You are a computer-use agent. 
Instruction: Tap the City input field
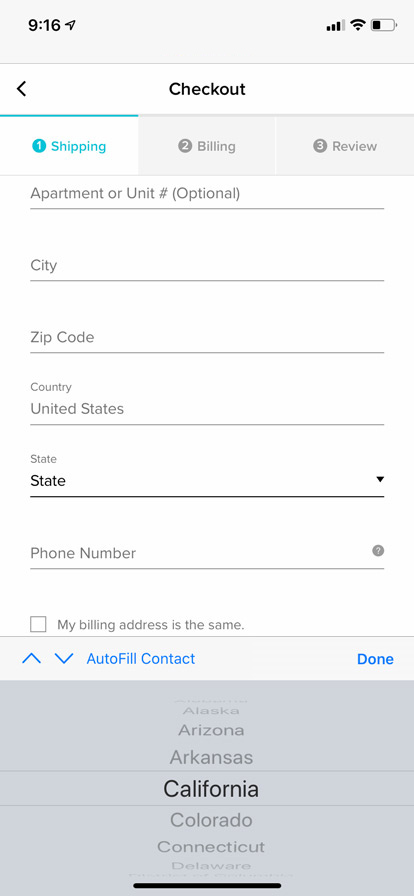tap(207, 266)
